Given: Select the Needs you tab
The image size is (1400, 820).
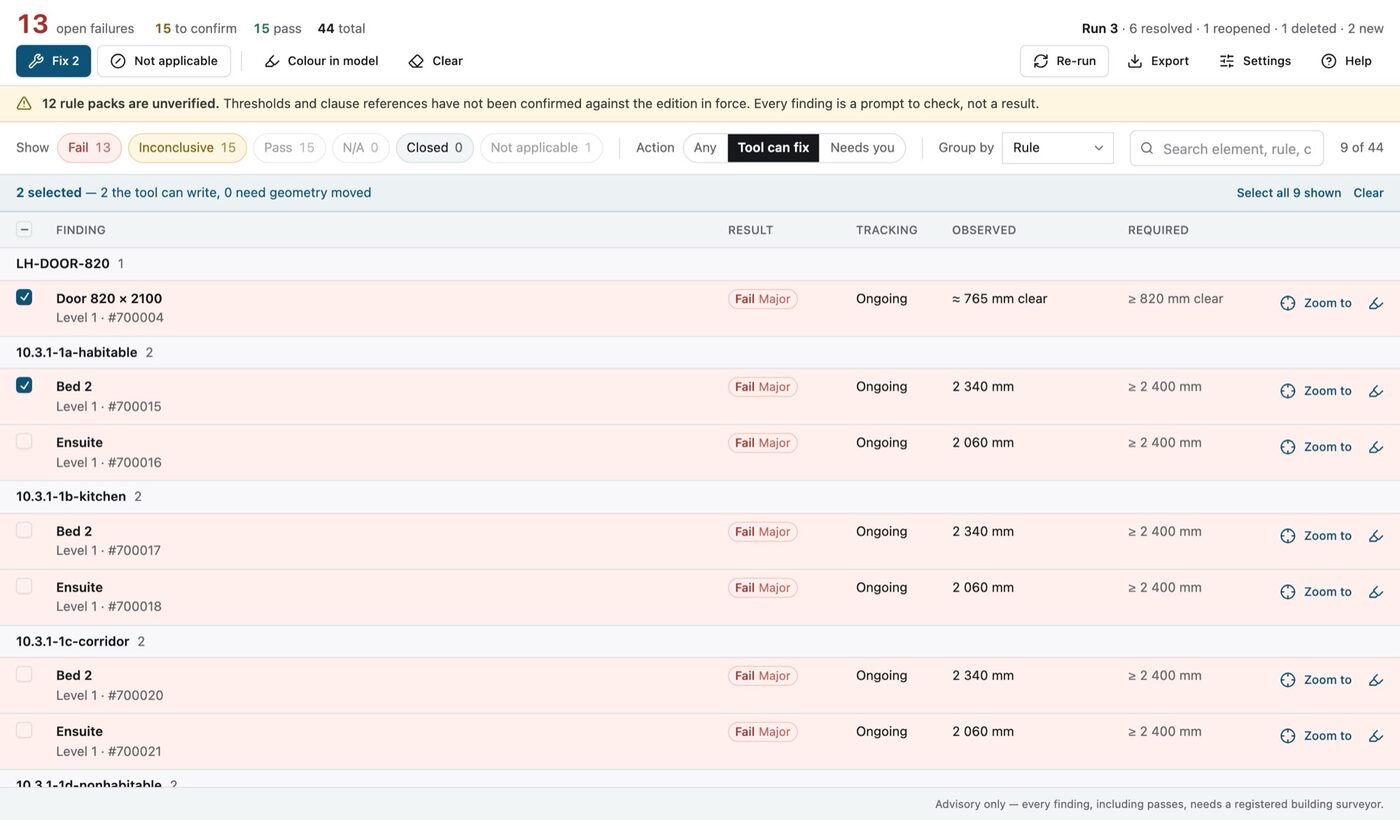Looking at the screenshot, I should click(x=862, y=148).
